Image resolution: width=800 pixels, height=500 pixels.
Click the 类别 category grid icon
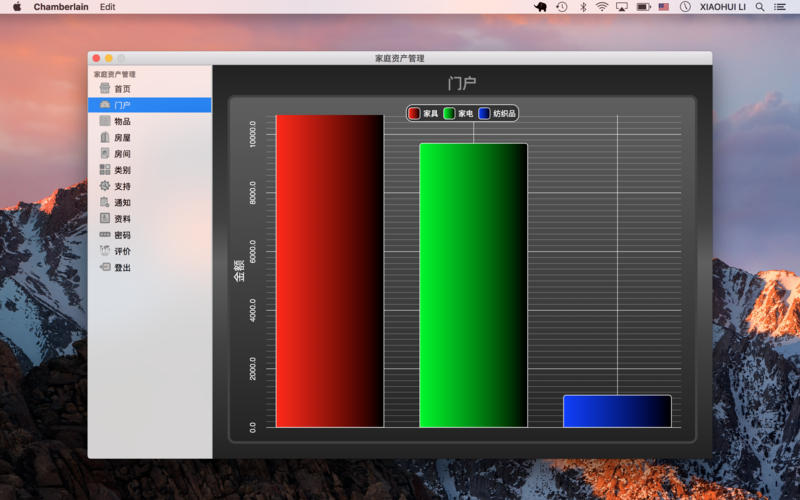pyautogui.click(x=105, y=169)
